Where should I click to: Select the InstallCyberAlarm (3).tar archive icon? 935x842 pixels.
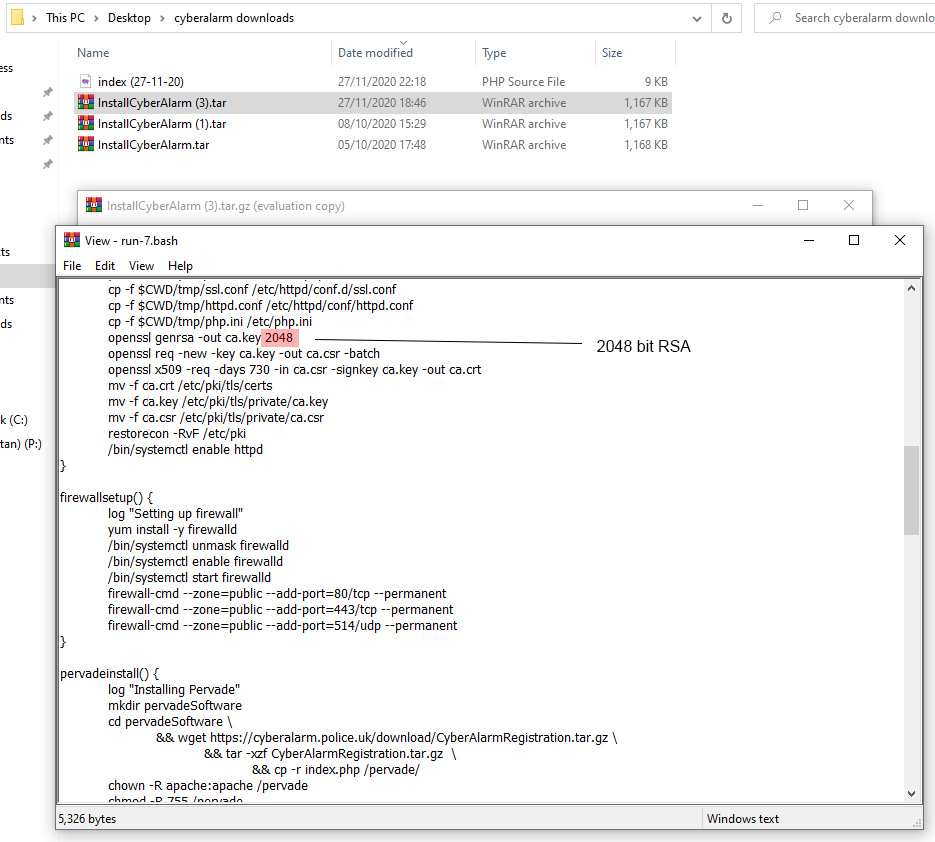point(86,103)
